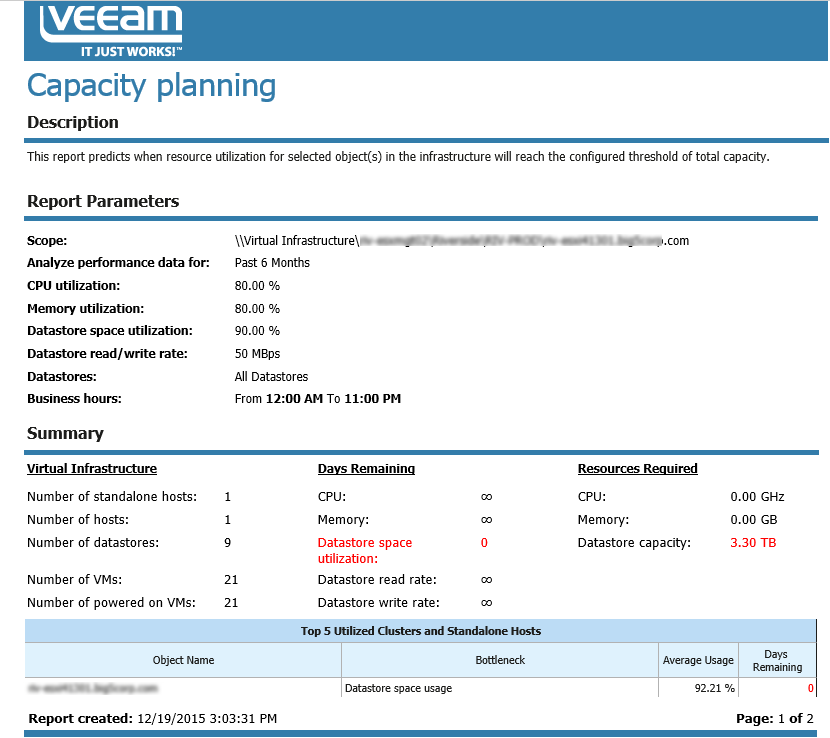The width and height of the screenshot is (830, 738).
Task: Select the "Capacity planning" report title
Action: [x=151, y=86]
